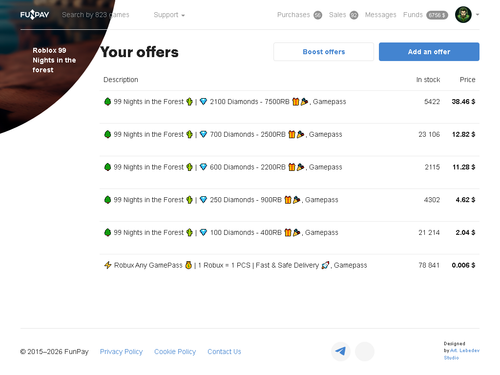Click the Telegram icon in footer
This screenshot has width=500, height=375.
pyautogui.click(x=340, y=351)
